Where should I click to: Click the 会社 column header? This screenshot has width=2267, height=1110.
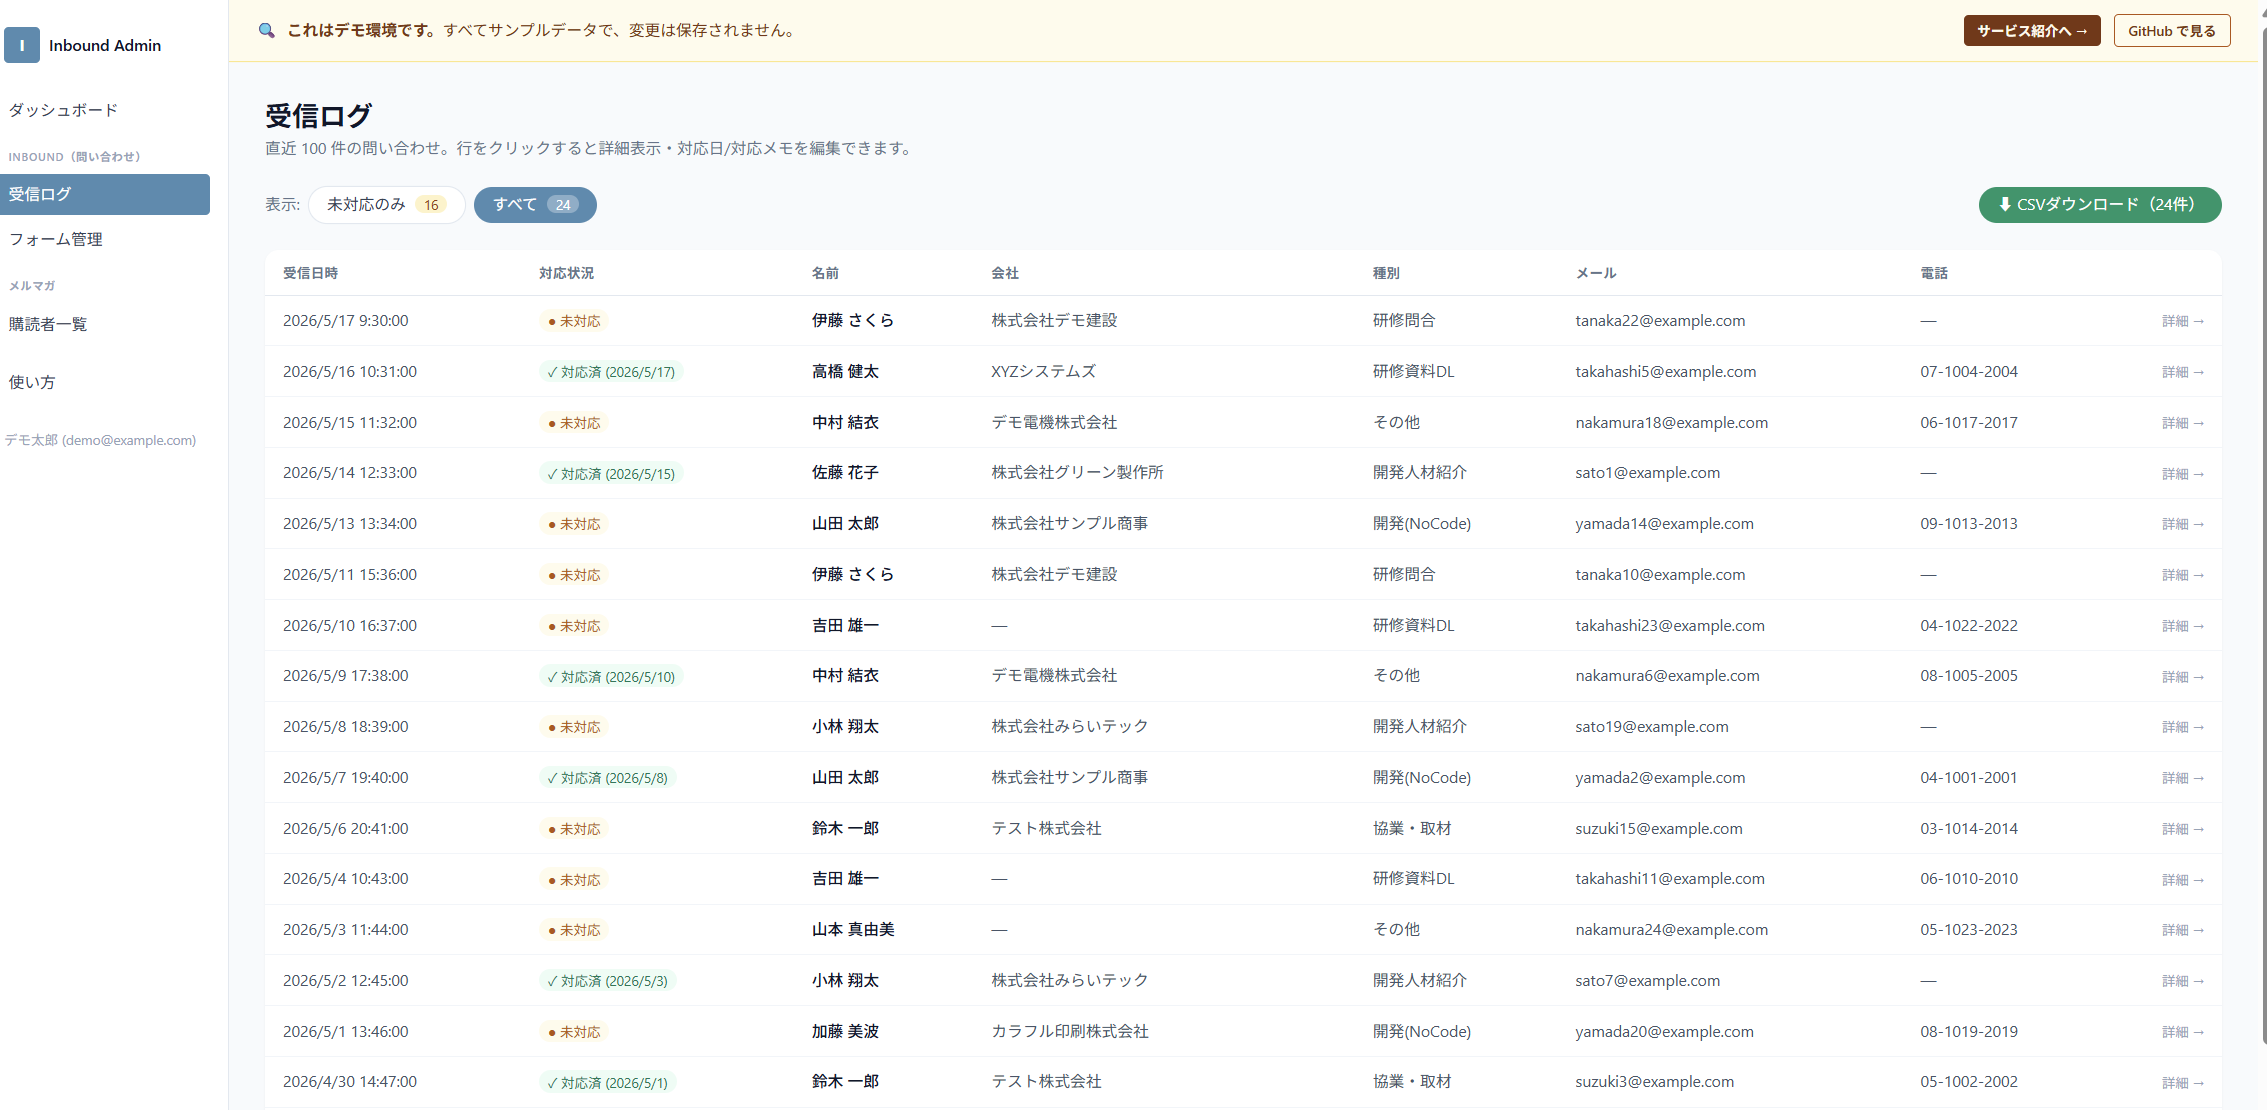point(1005,273)
